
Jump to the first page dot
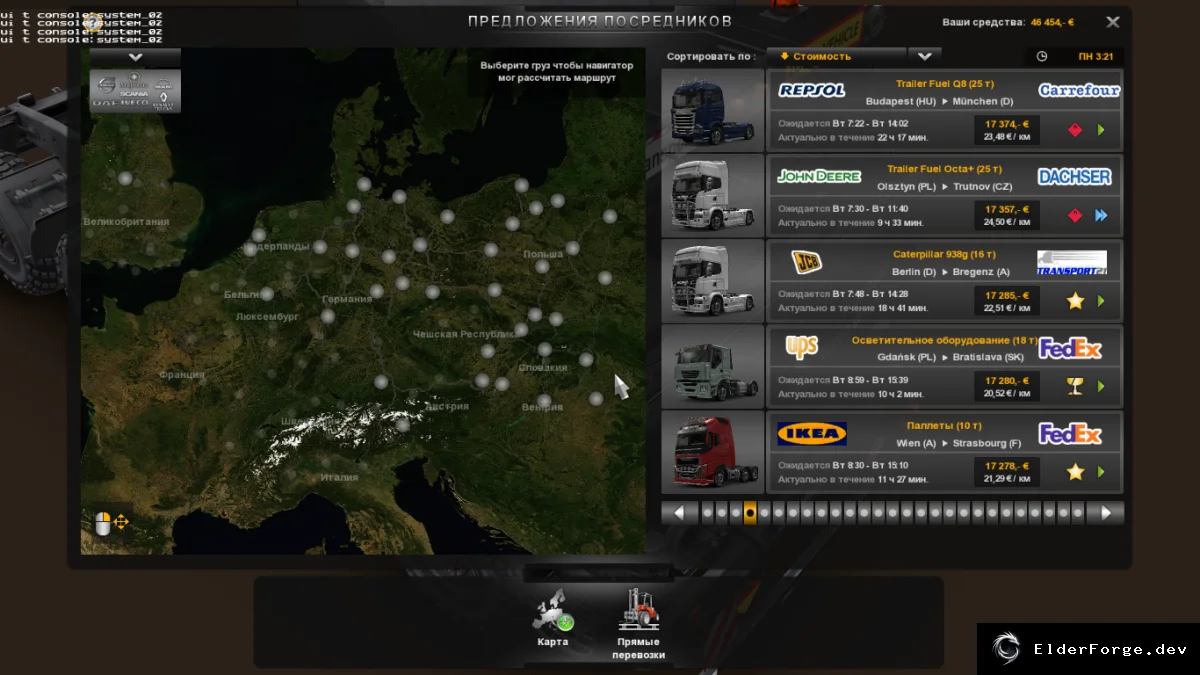(707, 513)
